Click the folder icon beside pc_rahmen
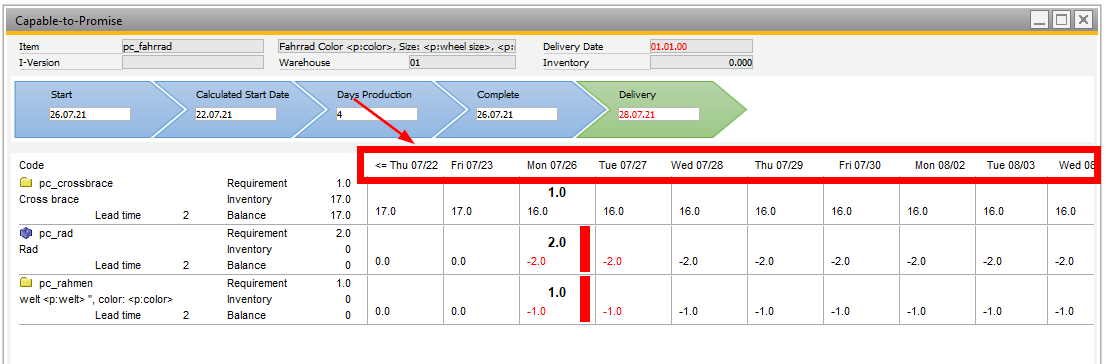The width and height of the screenshot is (1105, 364). point(27,283)
